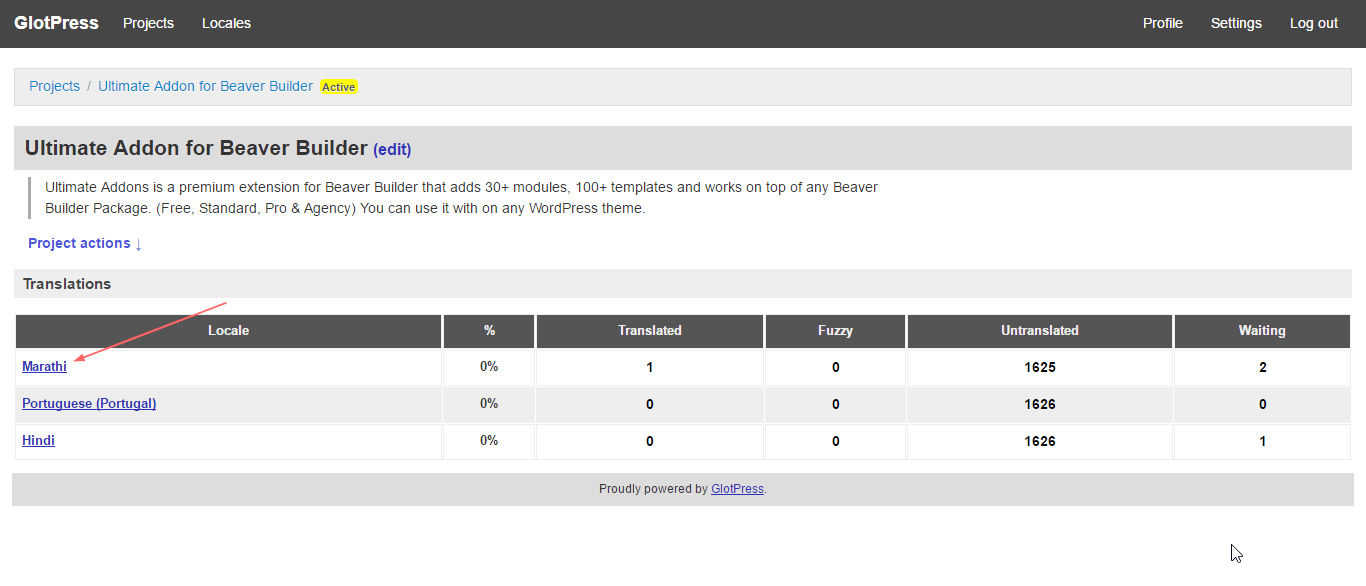The height and width of the screenshot is (586, 1366).
Task: Click the Locale column header
Action: point(228,330)
